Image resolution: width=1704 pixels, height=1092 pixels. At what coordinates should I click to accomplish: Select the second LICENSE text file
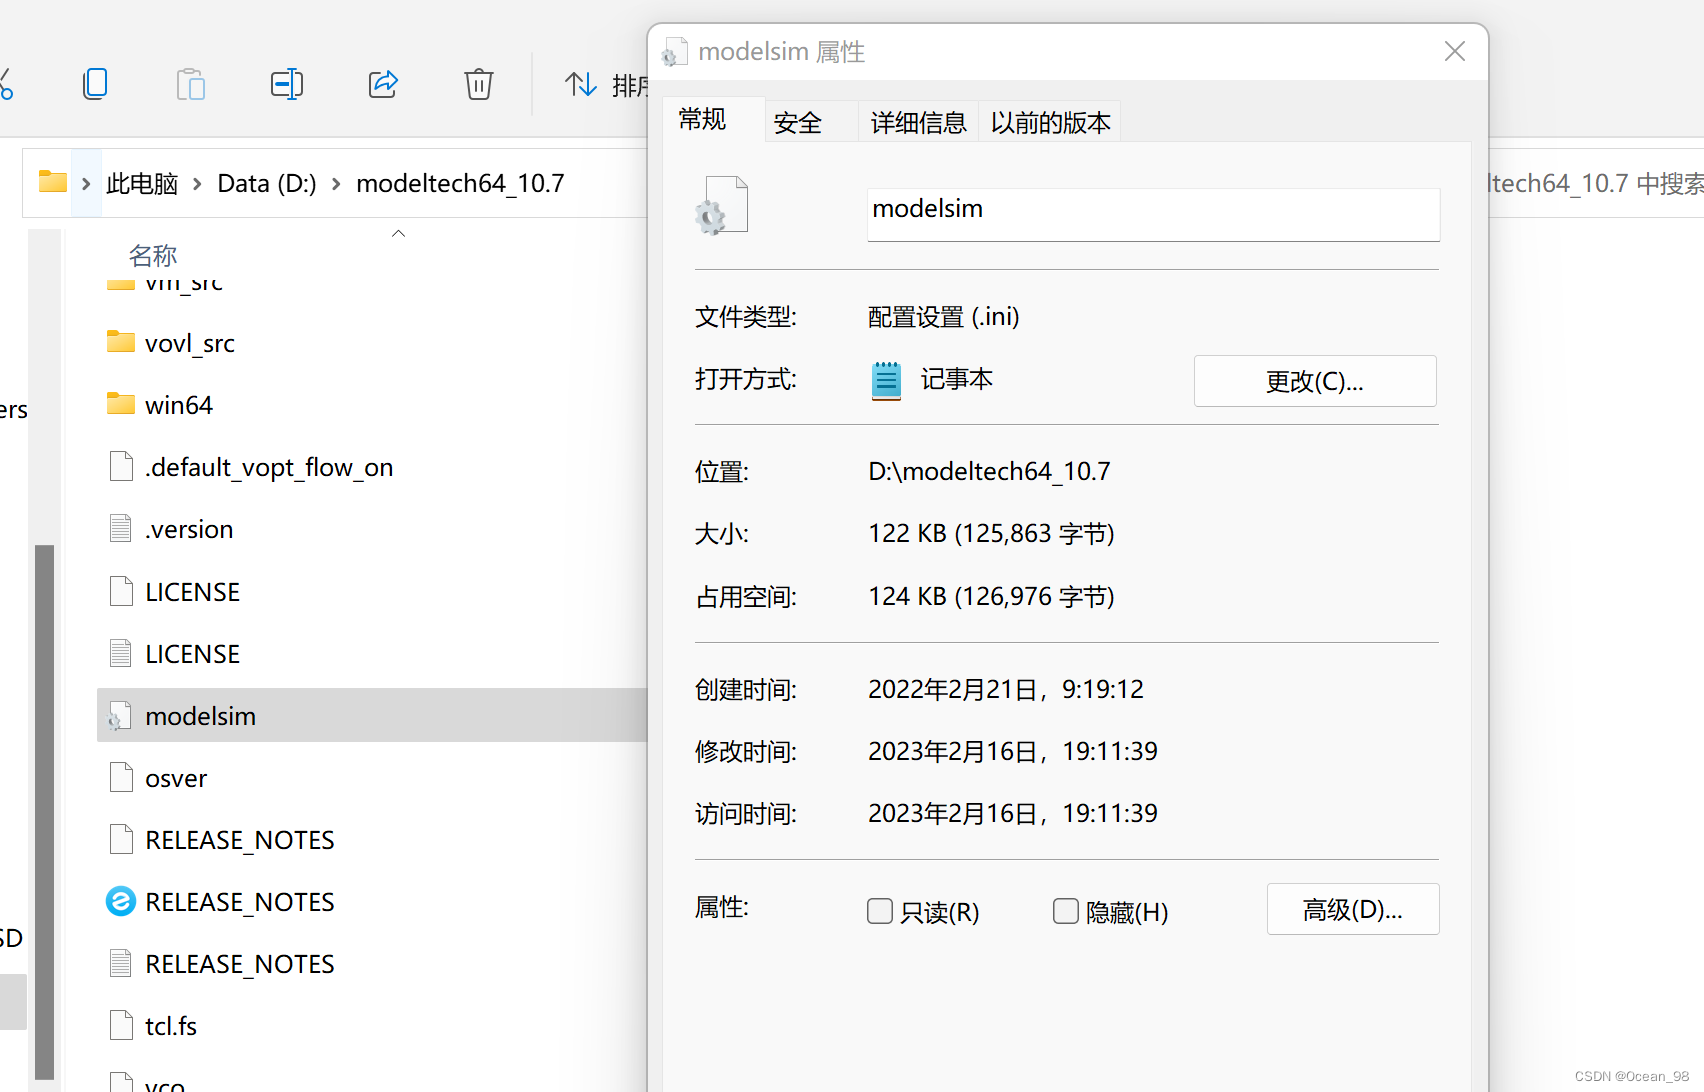click(x=372, y=654)
